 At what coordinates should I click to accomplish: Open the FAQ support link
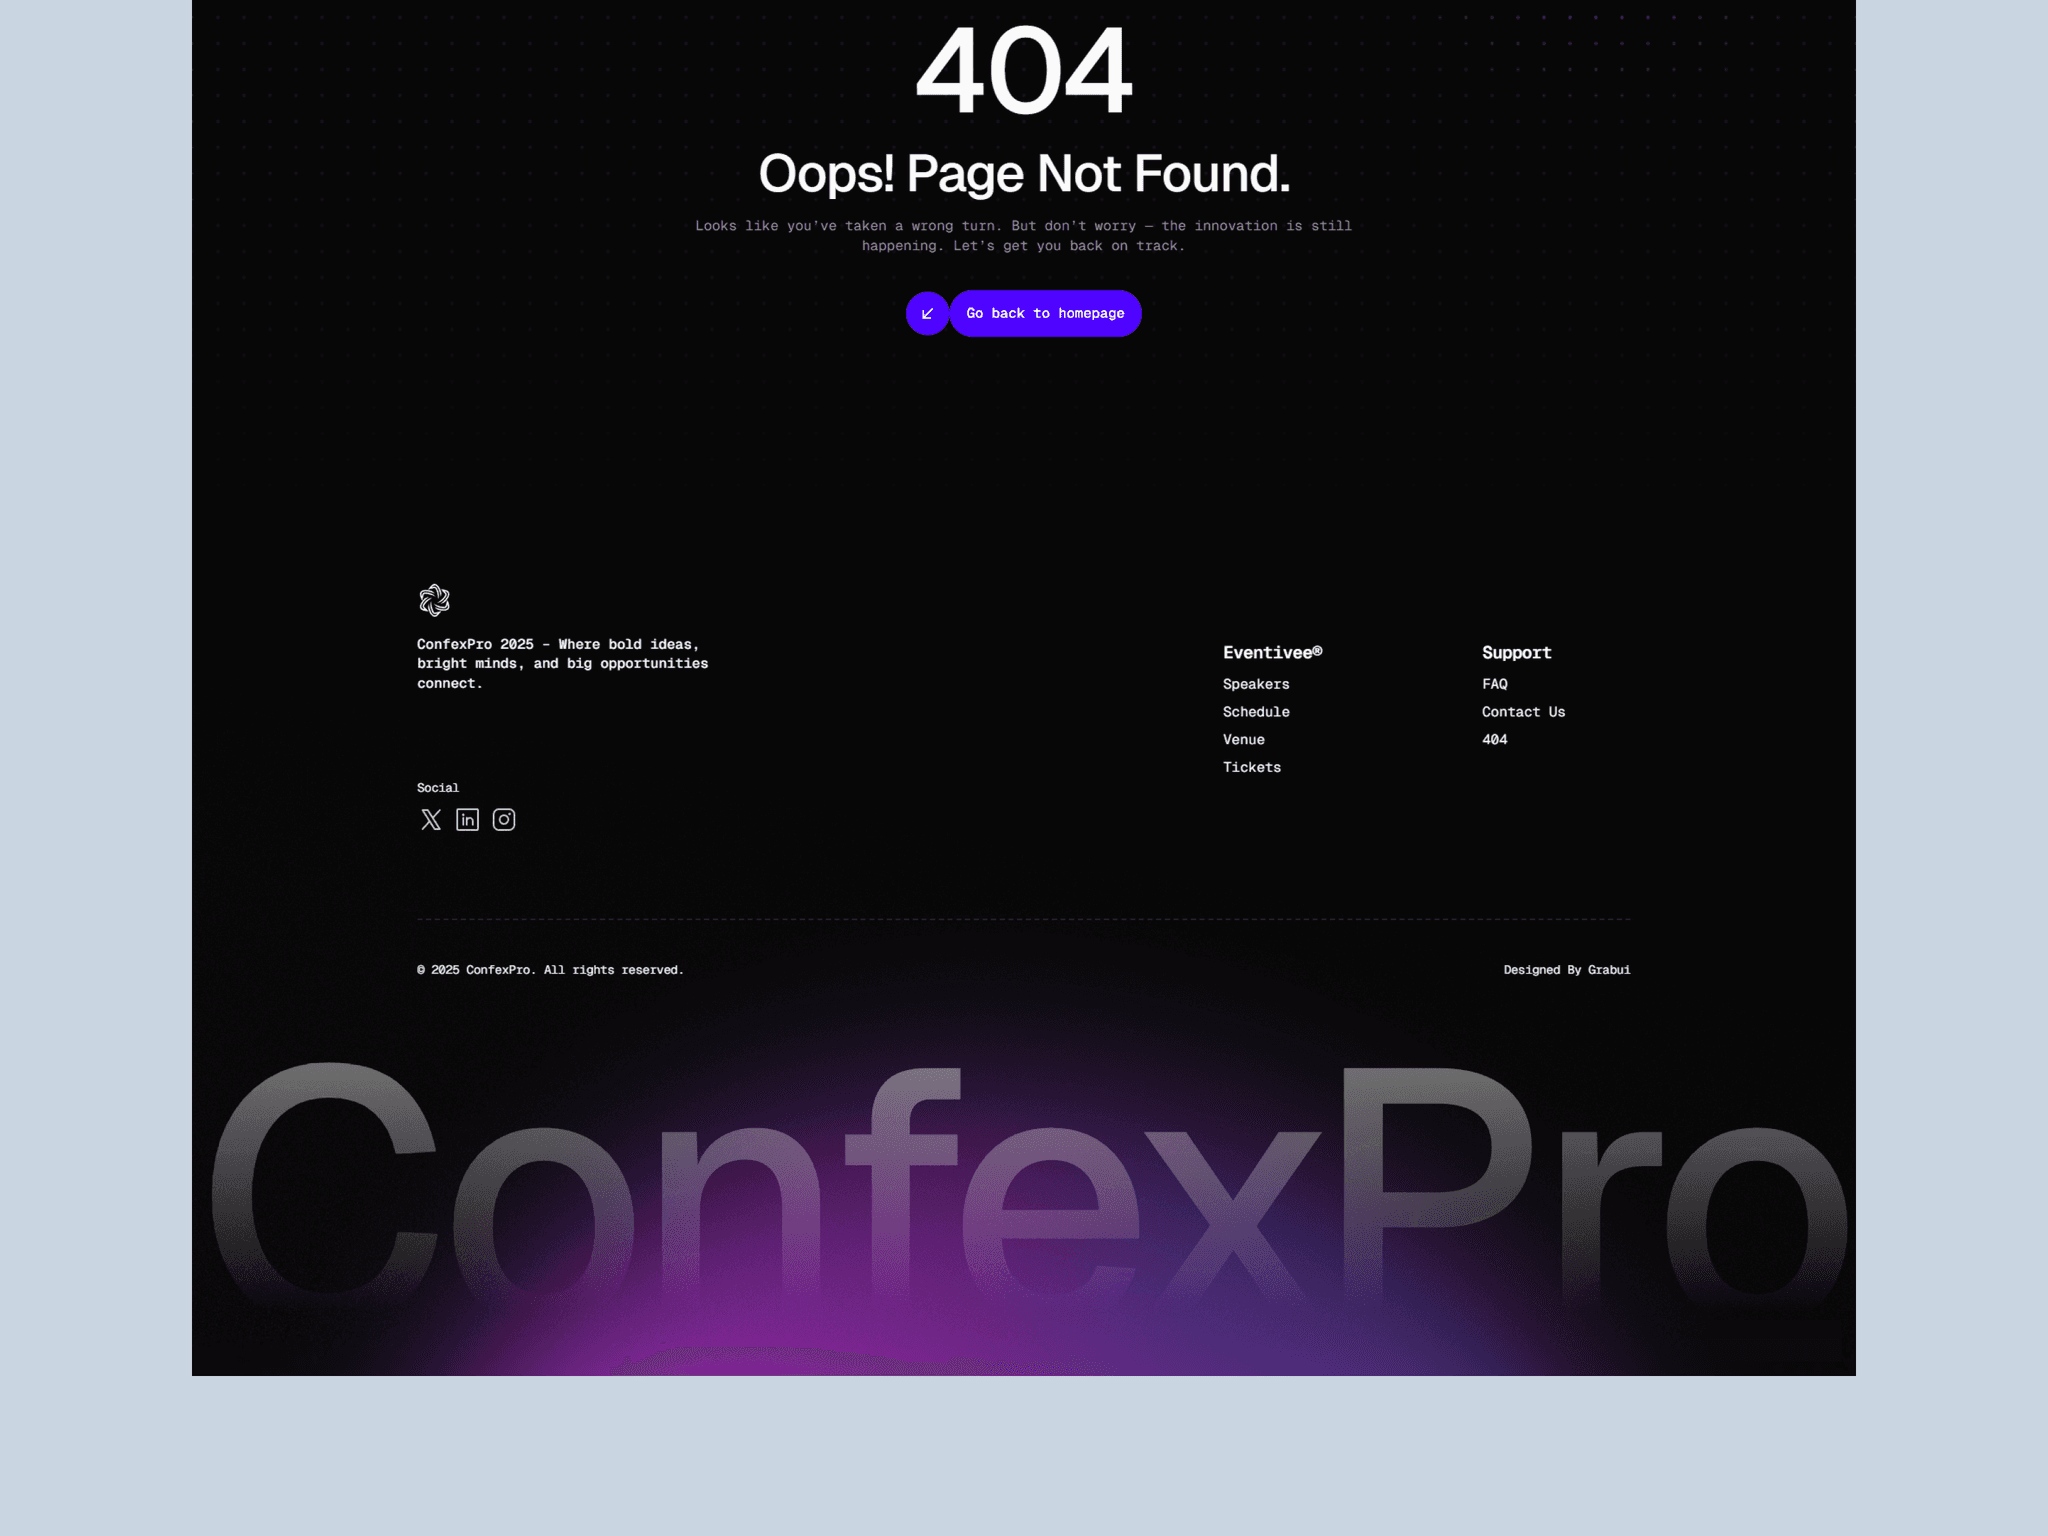(1495, 684)
